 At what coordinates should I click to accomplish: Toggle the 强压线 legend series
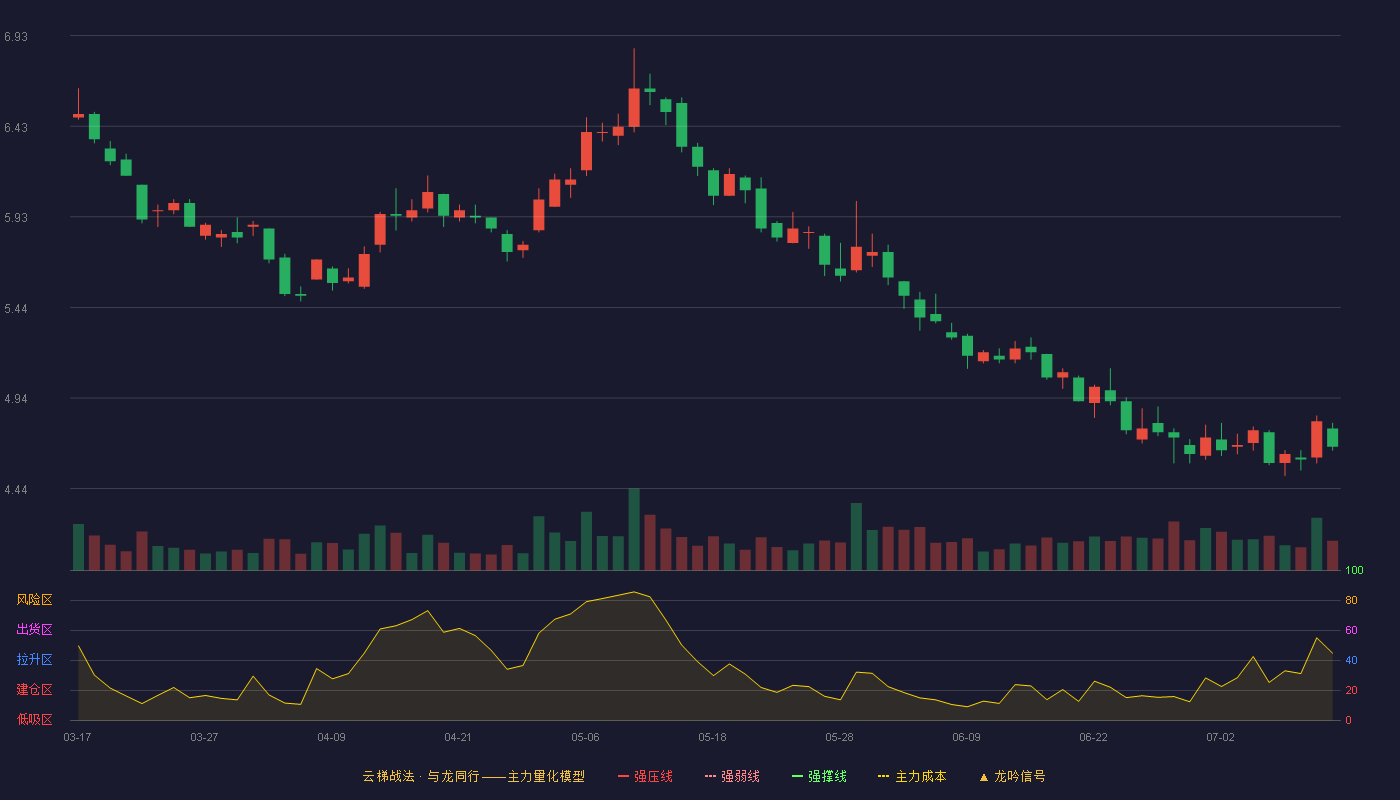(645, 776)
